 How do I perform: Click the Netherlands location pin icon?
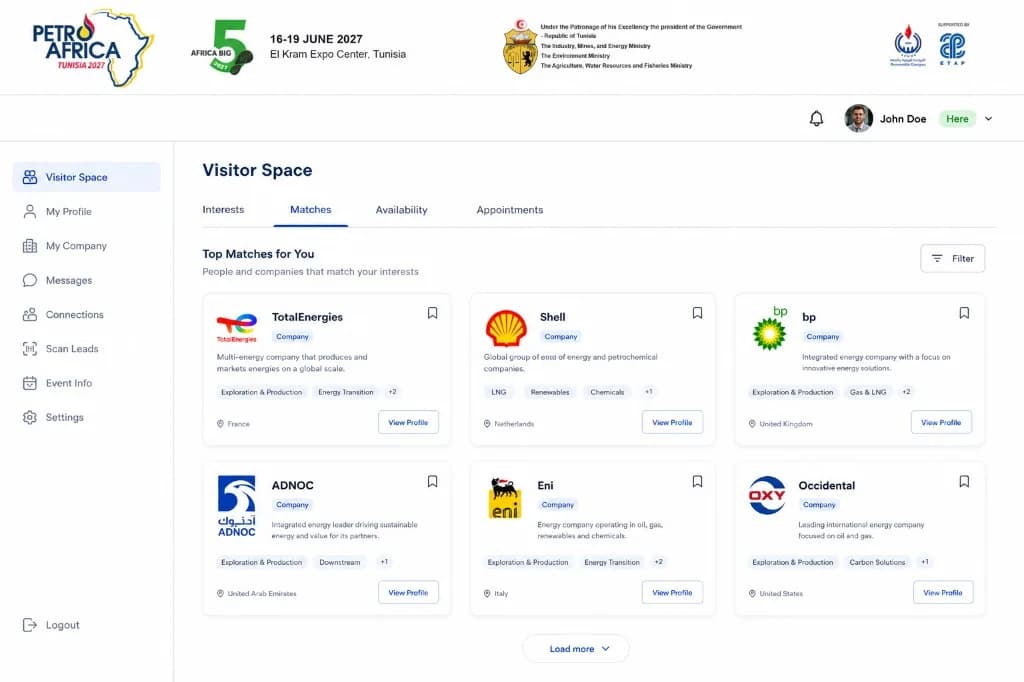[487, 424]
